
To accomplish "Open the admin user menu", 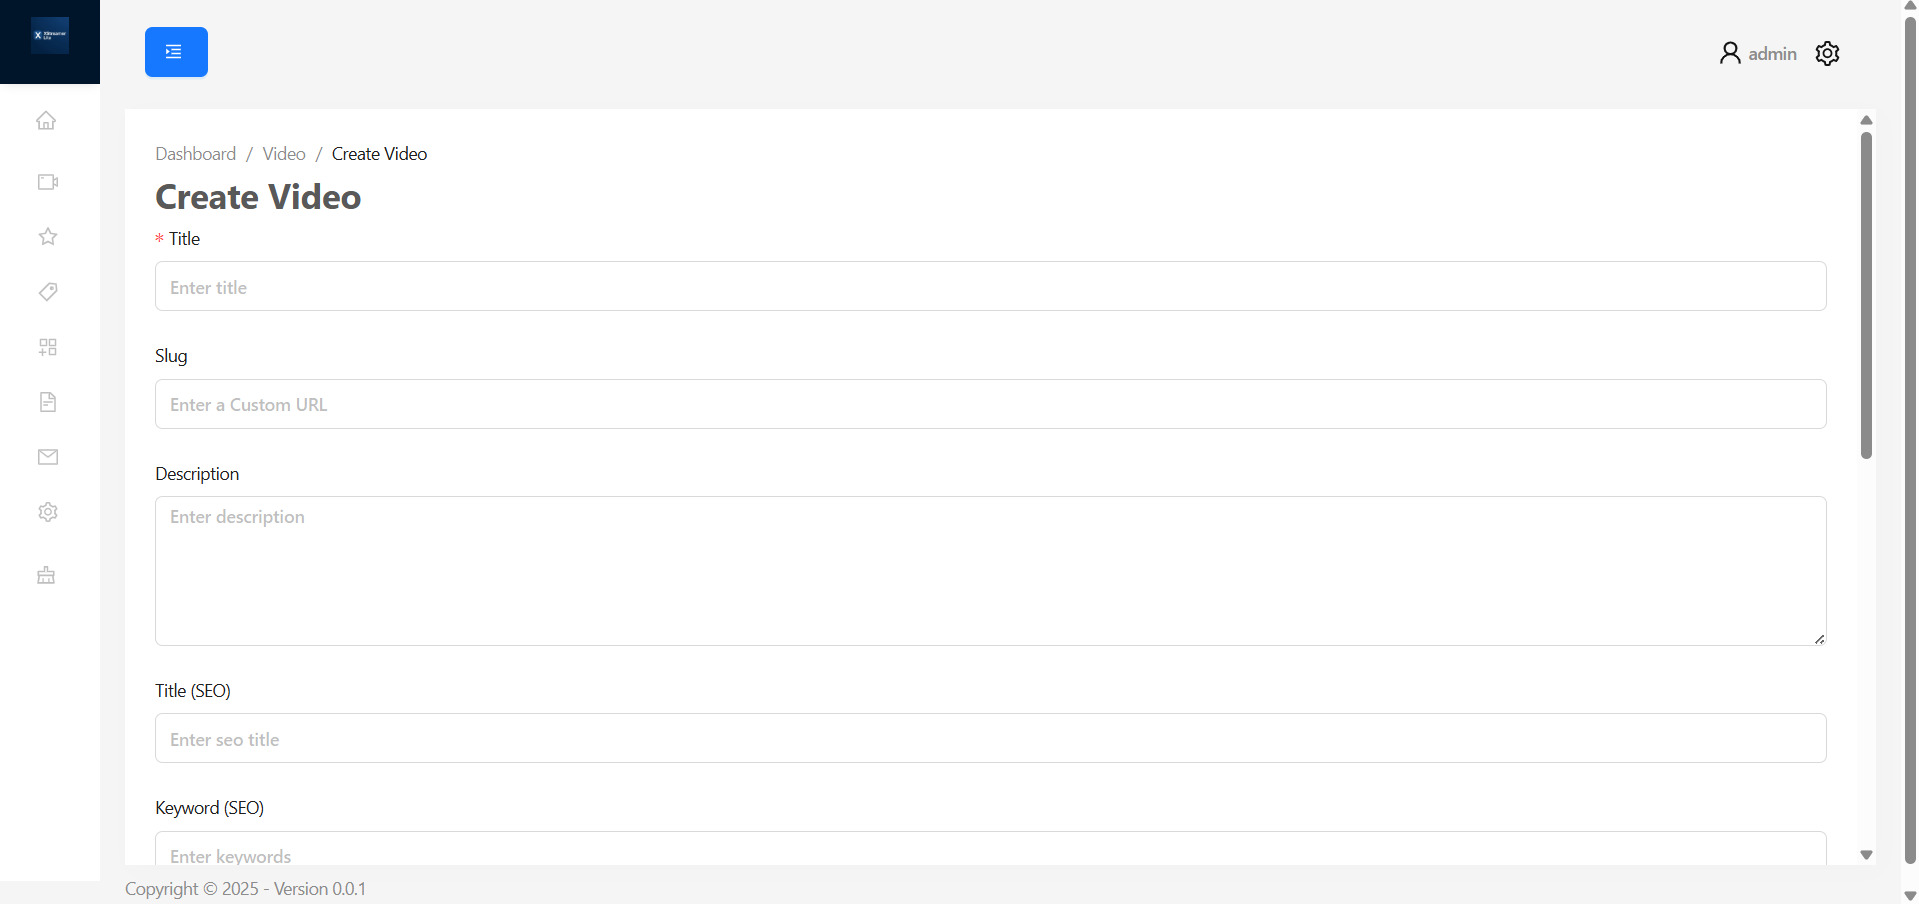I will [1758, 53].
